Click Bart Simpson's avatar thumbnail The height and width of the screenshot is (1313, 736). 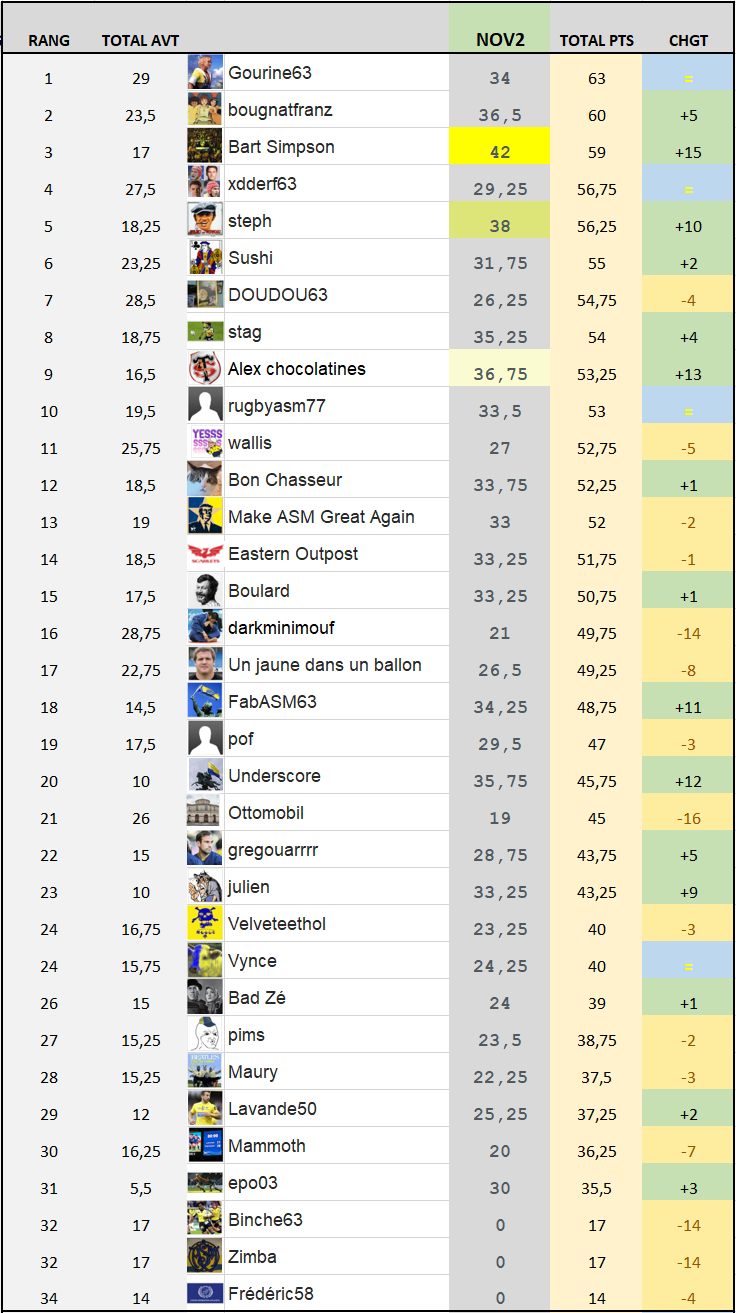click(x=205, y=147)
